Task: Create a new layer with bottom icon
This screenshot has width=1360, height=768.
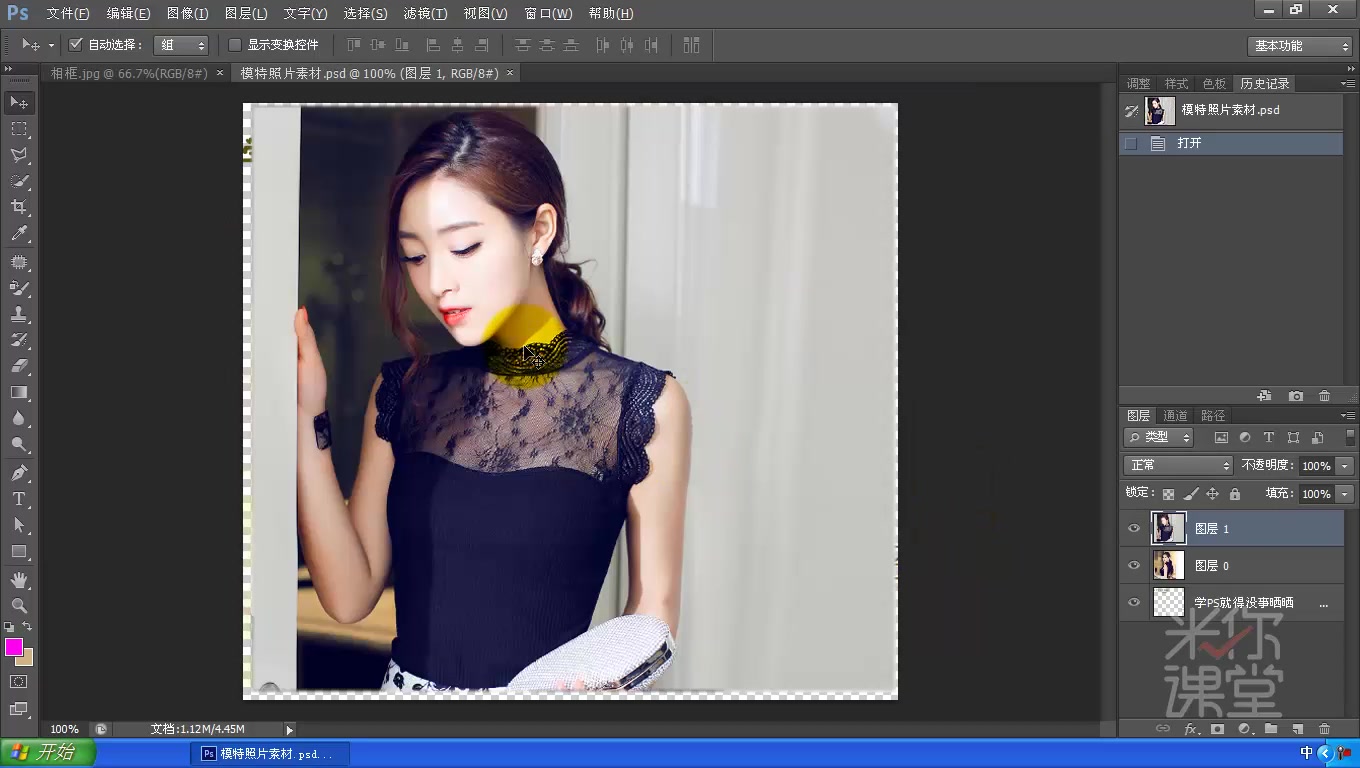Action: (x=1298, y=729)
